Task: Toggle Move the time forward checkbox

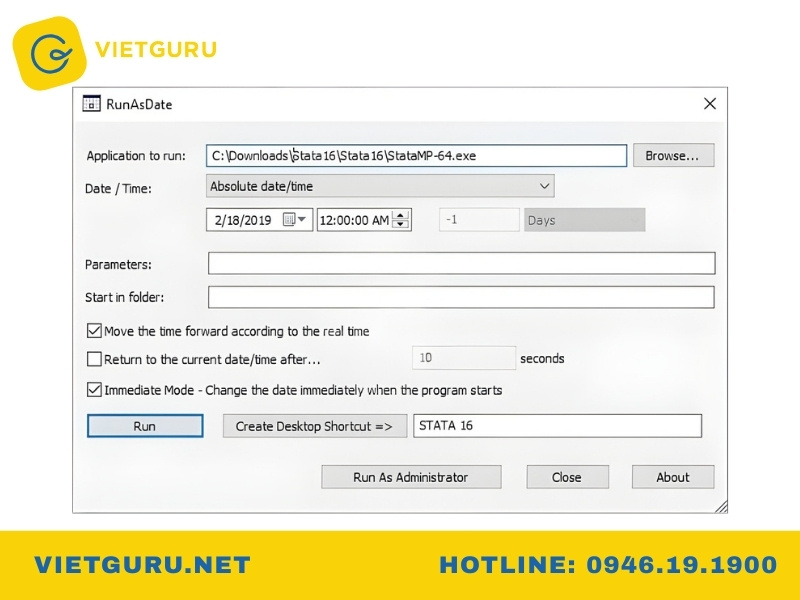Action: pyautogui.click(x=94, y=331)
